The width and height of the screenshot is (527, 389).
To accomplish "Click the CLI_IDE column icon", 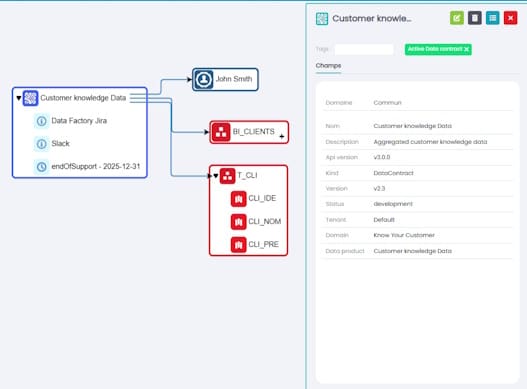I will [239, 199].
